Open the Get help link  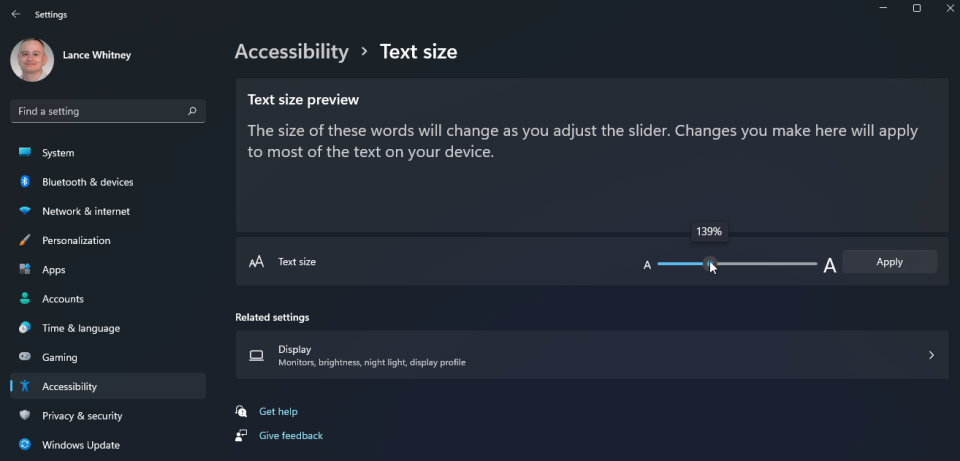(278, 411)
